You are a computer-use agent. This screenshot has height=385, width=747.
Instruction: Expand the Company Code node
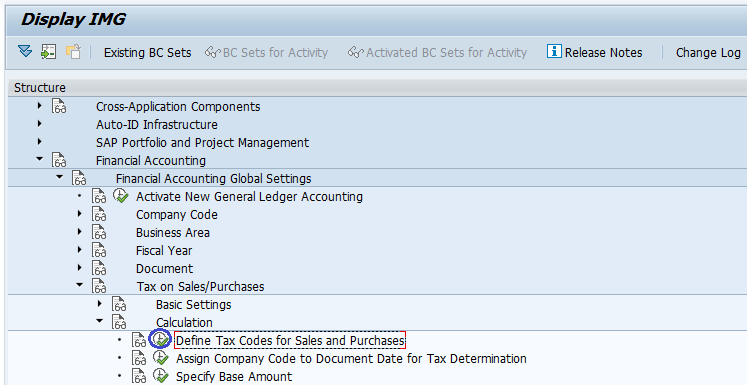[x=80, y=214]
